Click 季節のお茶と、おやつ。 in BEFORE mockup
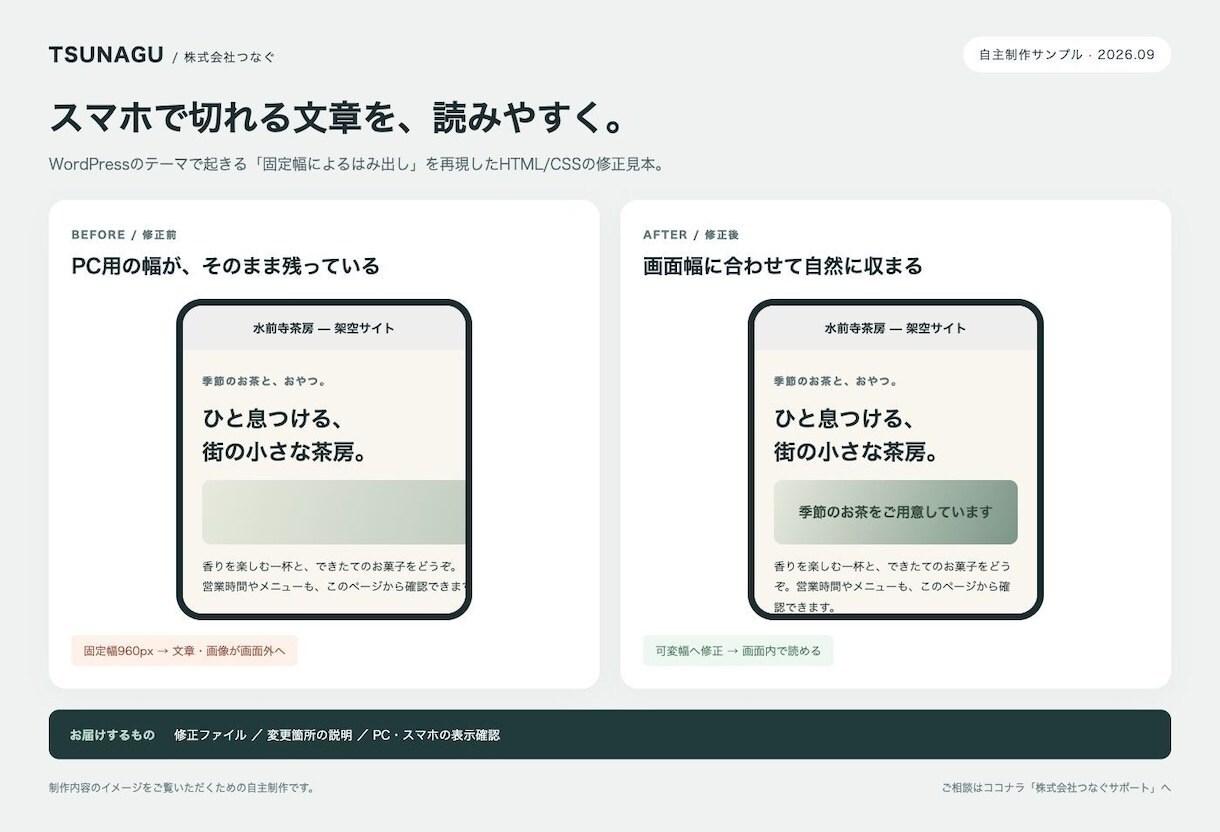Image resolution: width=1220 pixels, height=832 pixels. pyautogui.click(x=264, y=381)
